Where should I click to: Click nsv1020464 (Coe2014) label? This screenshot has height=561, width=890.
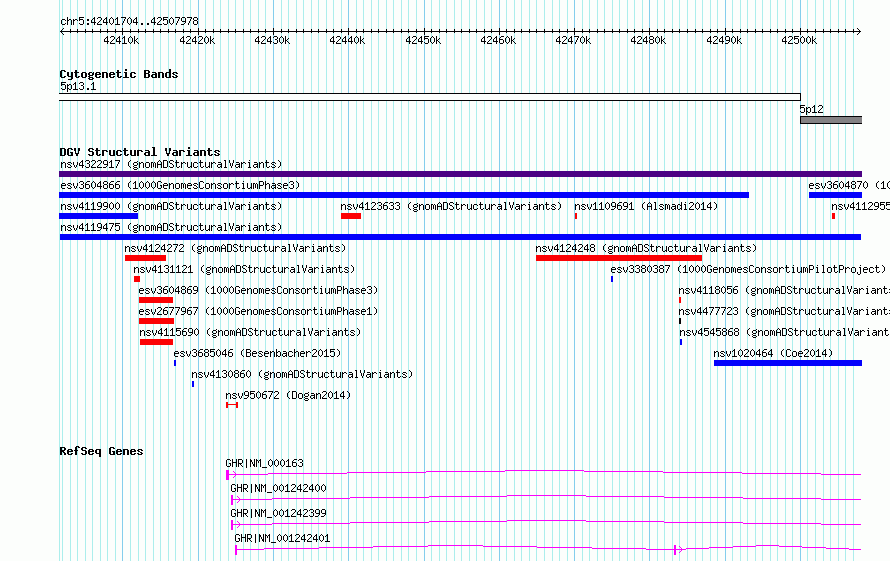tap(773, 353)
